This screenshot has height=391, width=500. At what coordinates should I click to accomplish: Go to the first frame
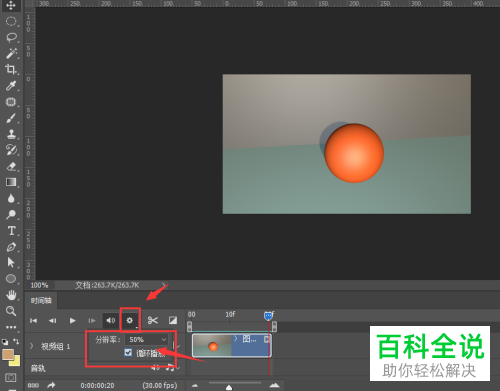coord(33,321)
